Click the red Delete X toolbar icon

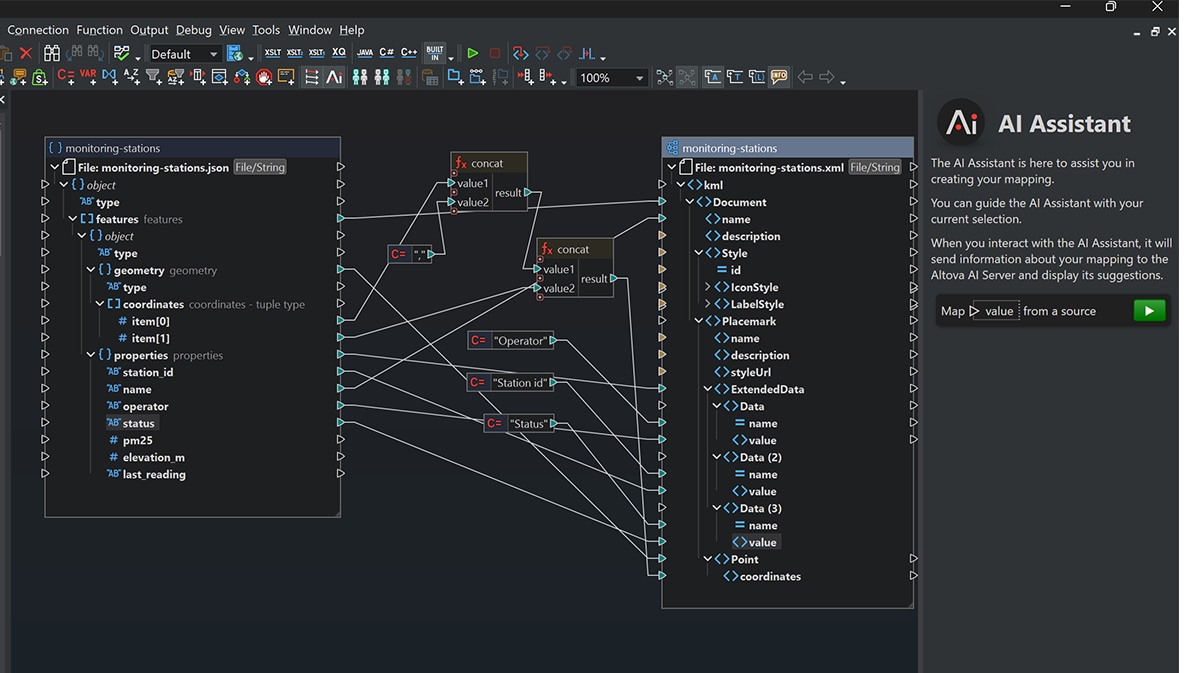coord(26,53)
